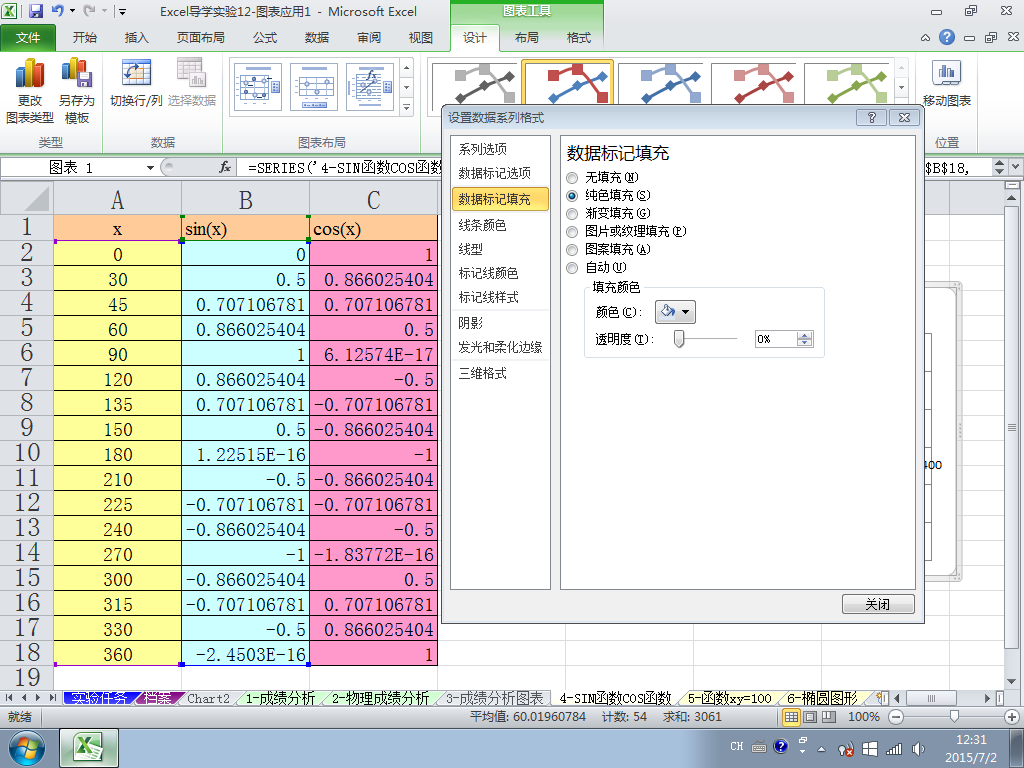Click first sheet navigation arrow icon

tap(8, 698)
